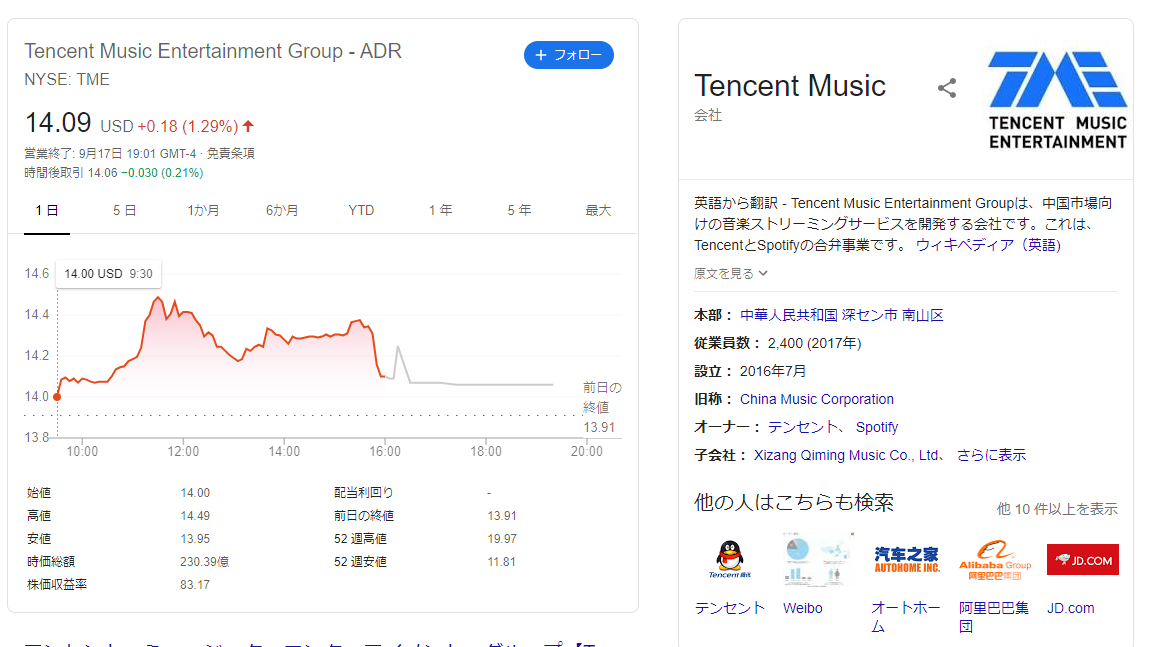The height and width of the screenshot is (647, 1163).
Task: Click the 52 週安値 value 11.81
Action: [501, 562]
